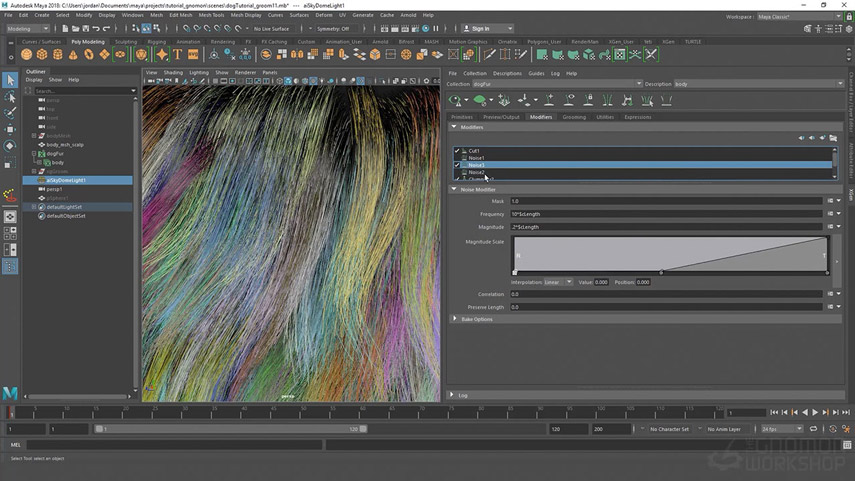Click XGen add guide plus icon
This screenshot has height=481, width=855.
tap(549, 100)
